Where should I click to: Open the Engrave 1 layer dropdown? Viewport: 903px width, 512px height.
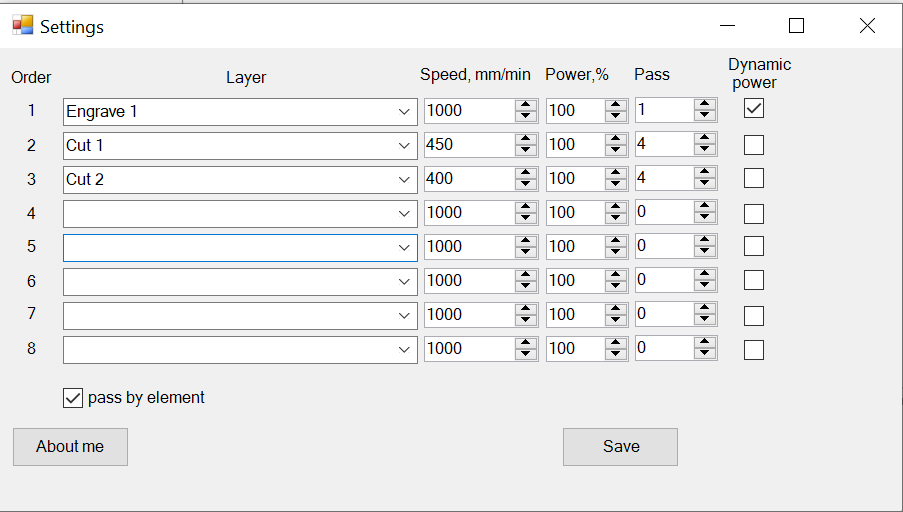point(404,112)
